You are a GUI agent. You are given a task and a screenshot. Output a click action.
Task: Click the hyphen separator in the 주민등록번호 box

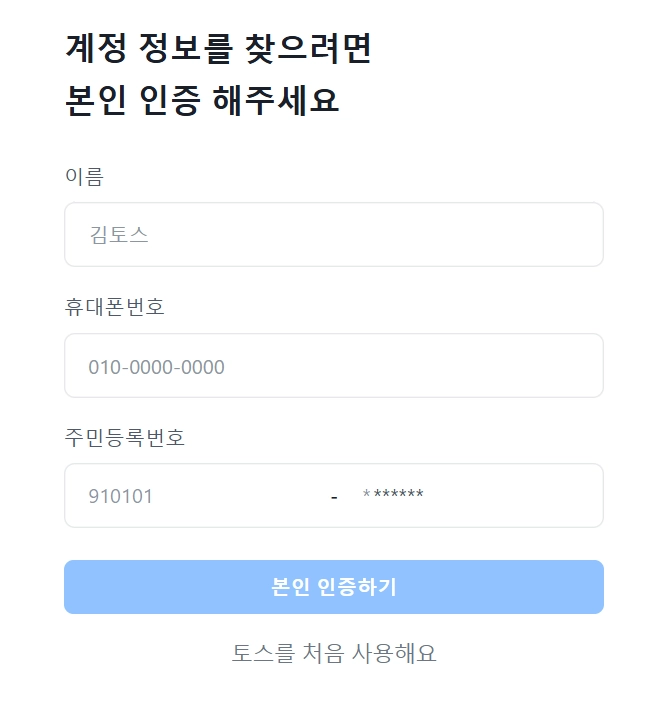[334, 498]
